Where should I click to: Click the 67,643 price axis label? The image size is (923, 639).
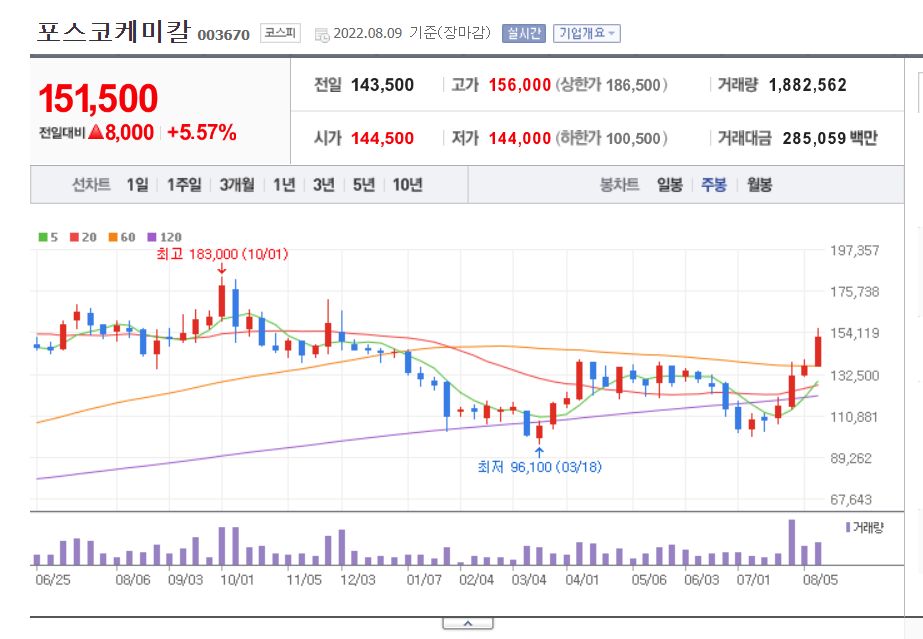pos(851,500)
